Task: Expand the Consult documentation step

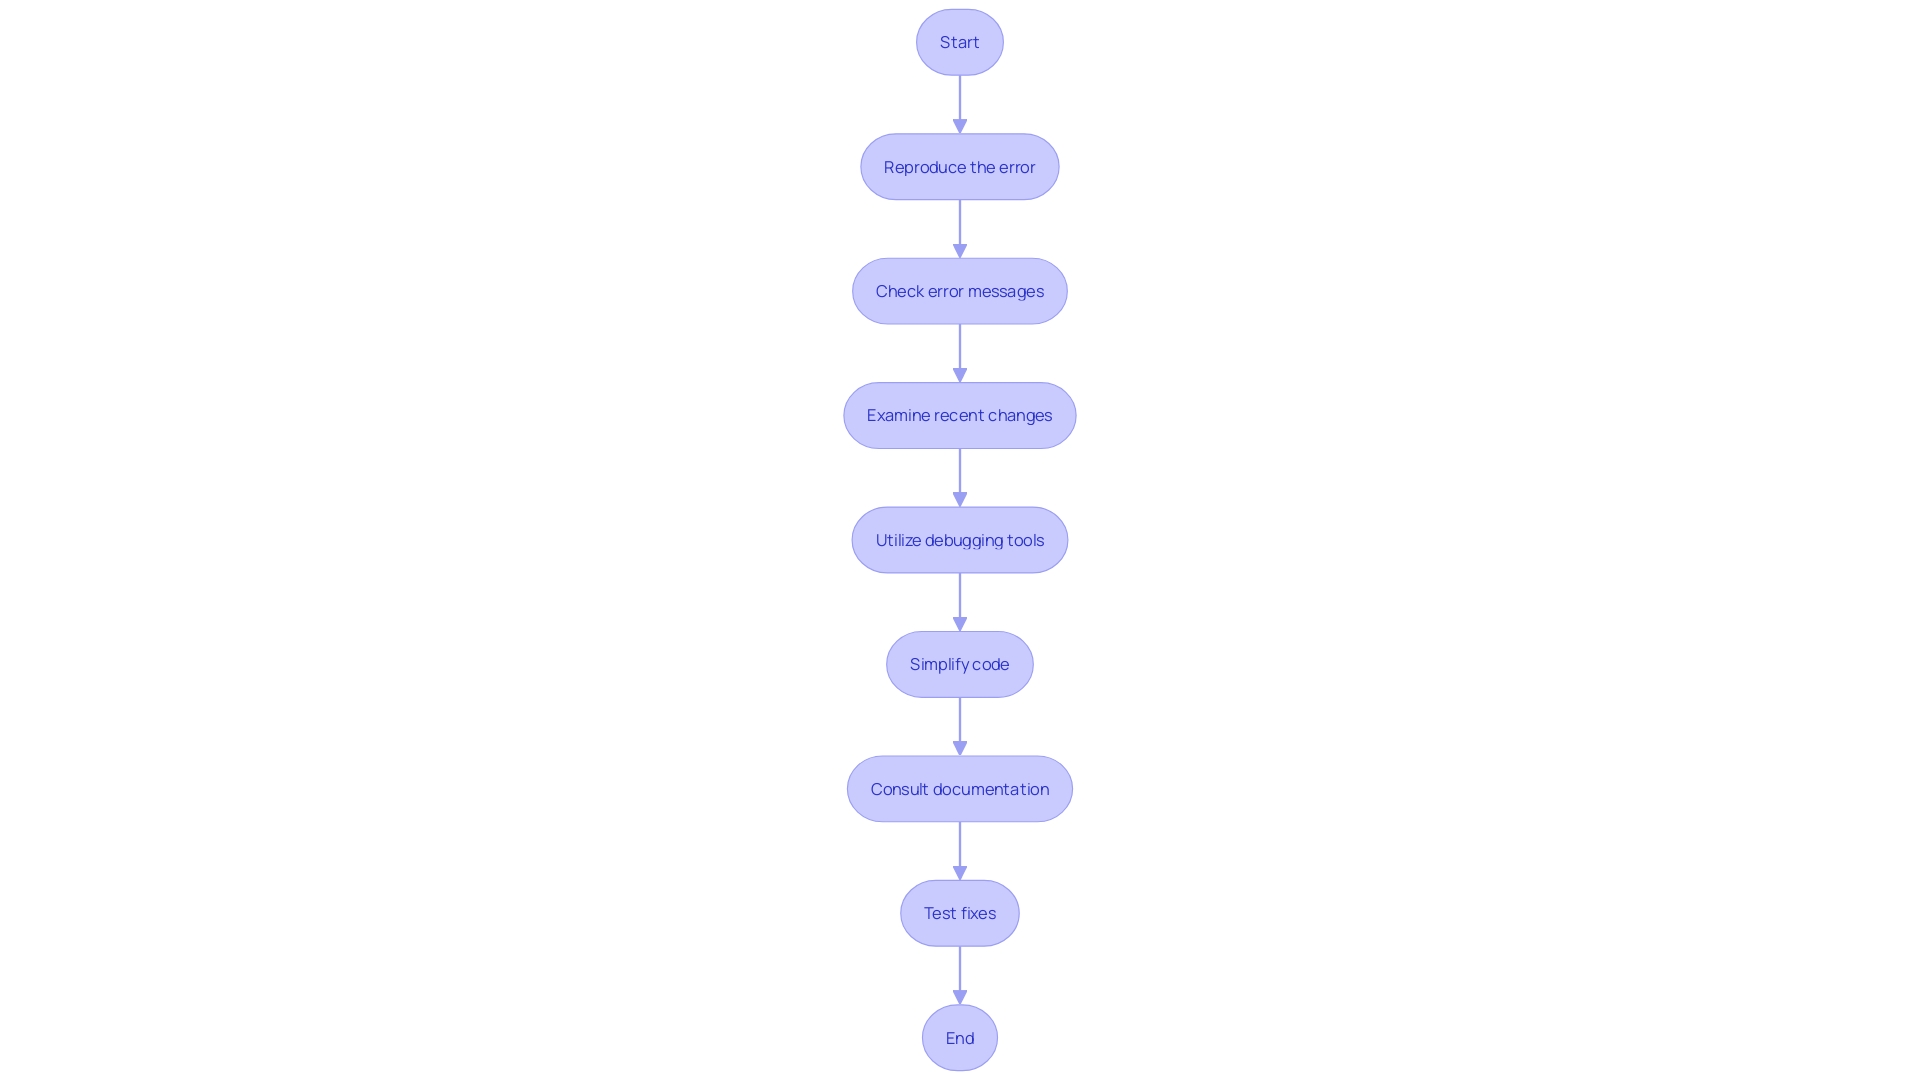Action: click(x=959, y=787)
